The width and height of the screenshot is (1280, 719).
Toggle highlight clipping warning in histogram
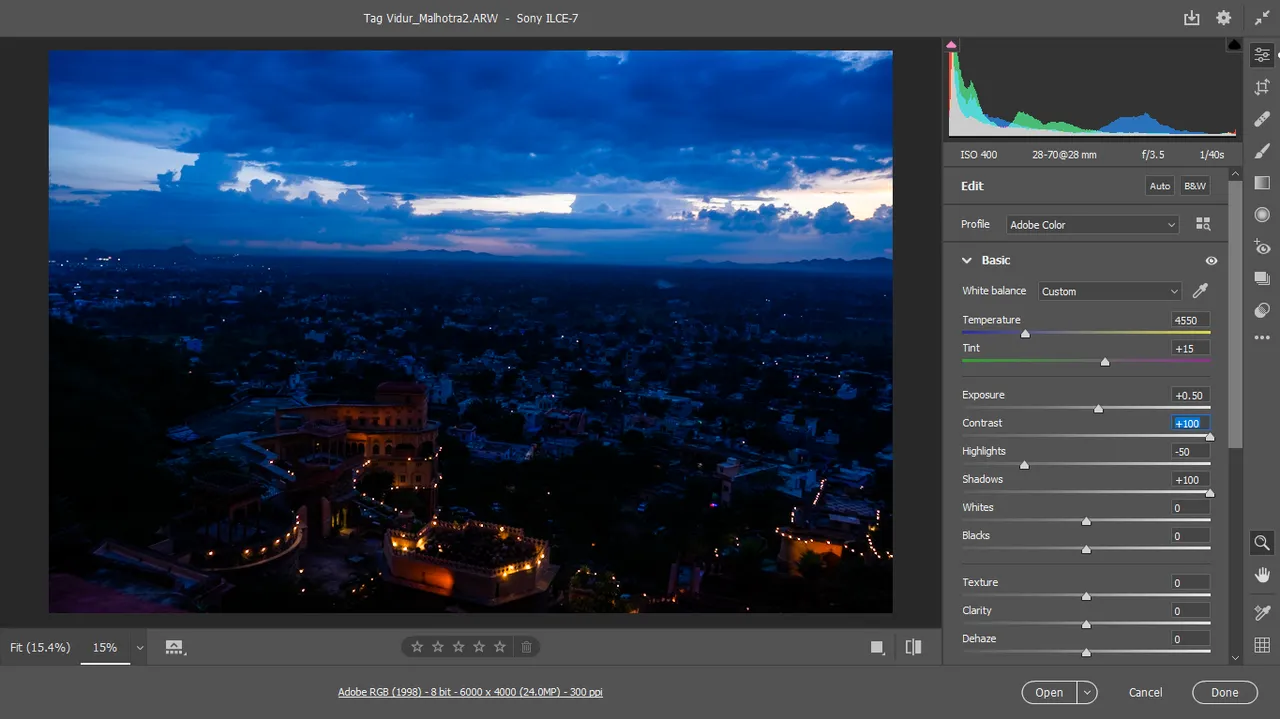1234,45
